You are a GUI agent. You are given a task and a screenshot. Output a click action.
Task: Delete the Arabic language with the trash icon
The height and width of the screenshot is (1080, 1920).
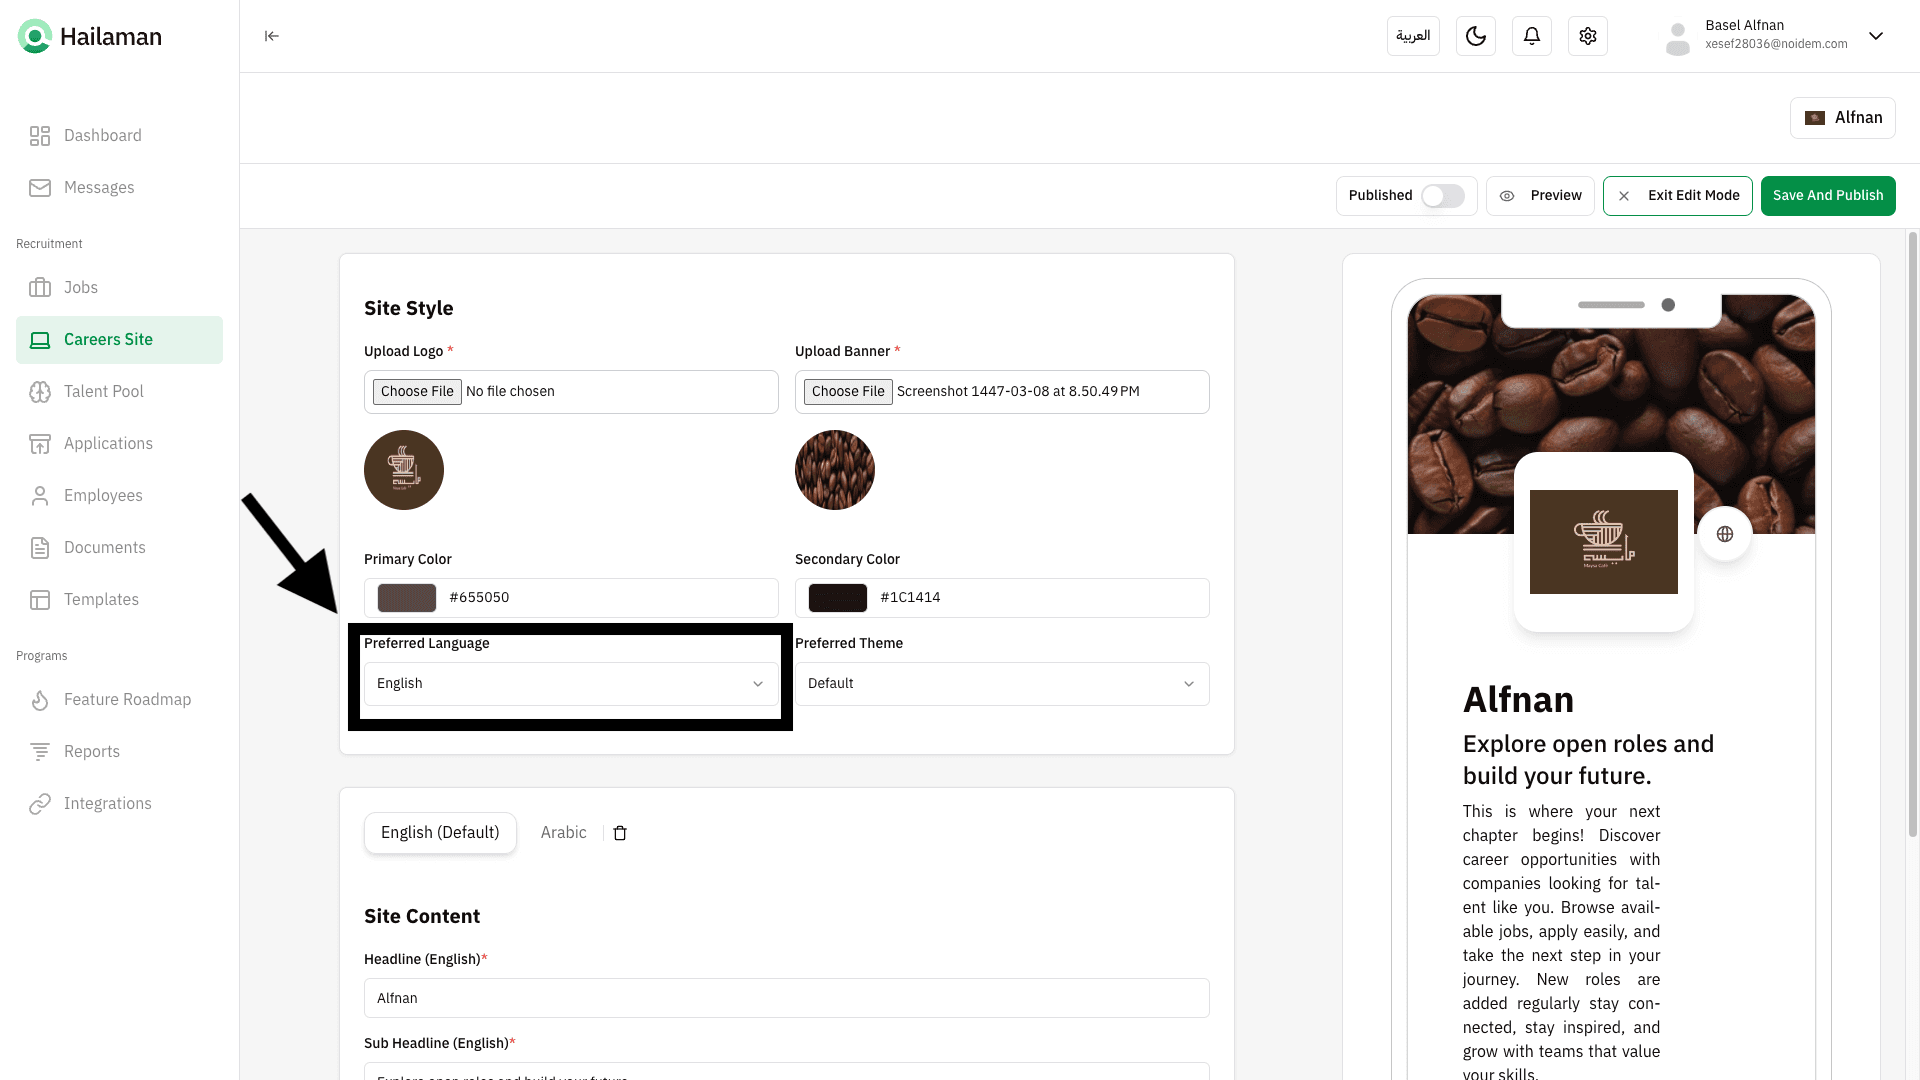click(x=620, y=833)
